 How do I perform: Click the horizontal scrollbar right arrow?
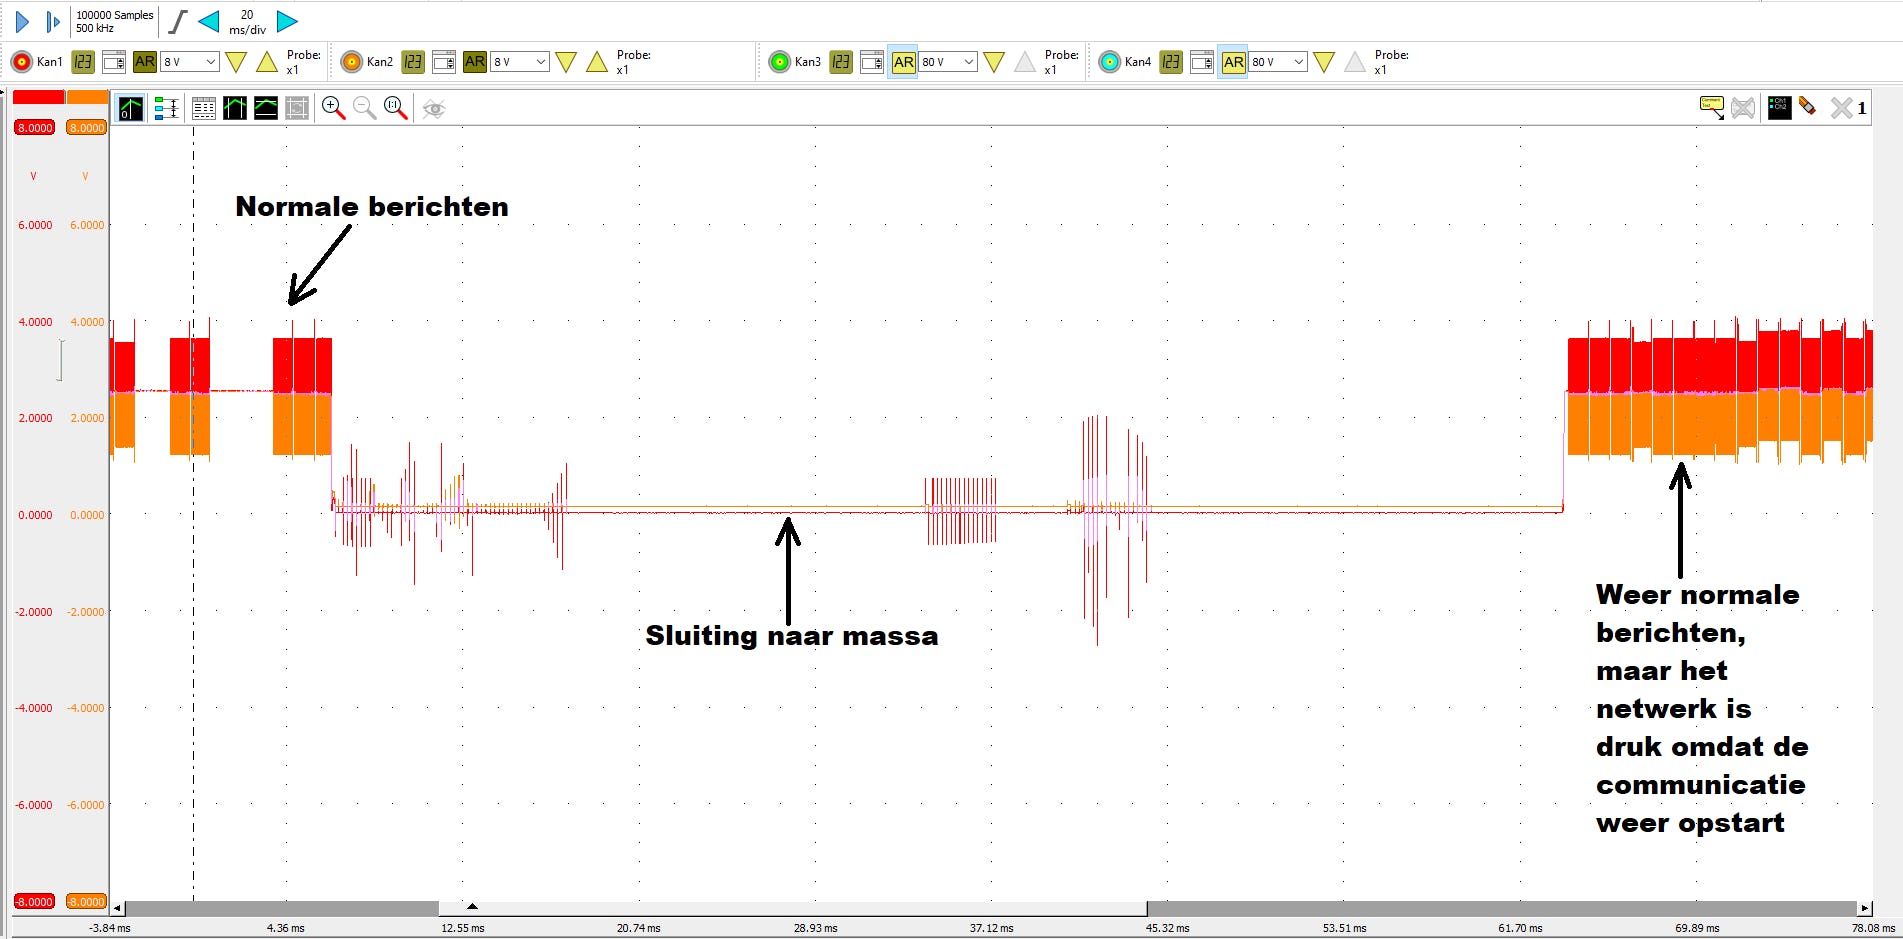point(1864,908)
